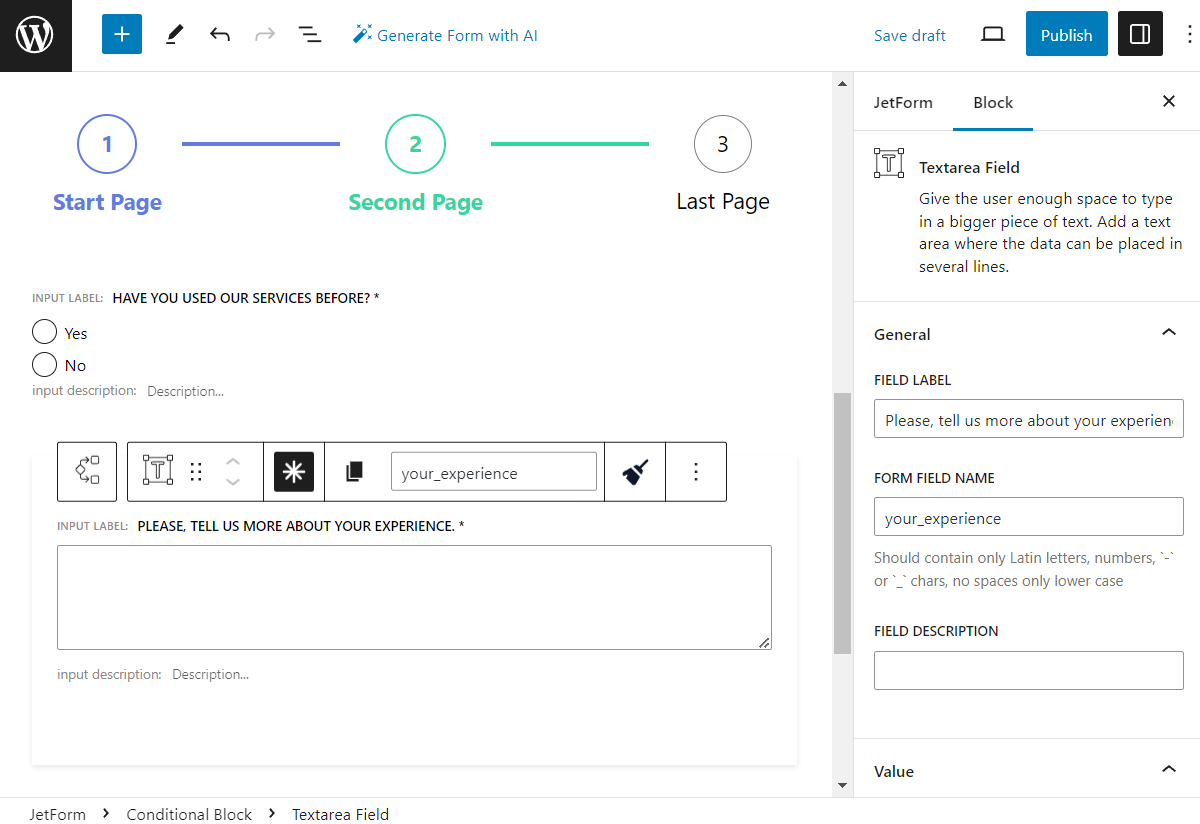This screenshot has width=1200, height=824.
Task: Open the Document Overview list icon
Action: tap(310, 33)
